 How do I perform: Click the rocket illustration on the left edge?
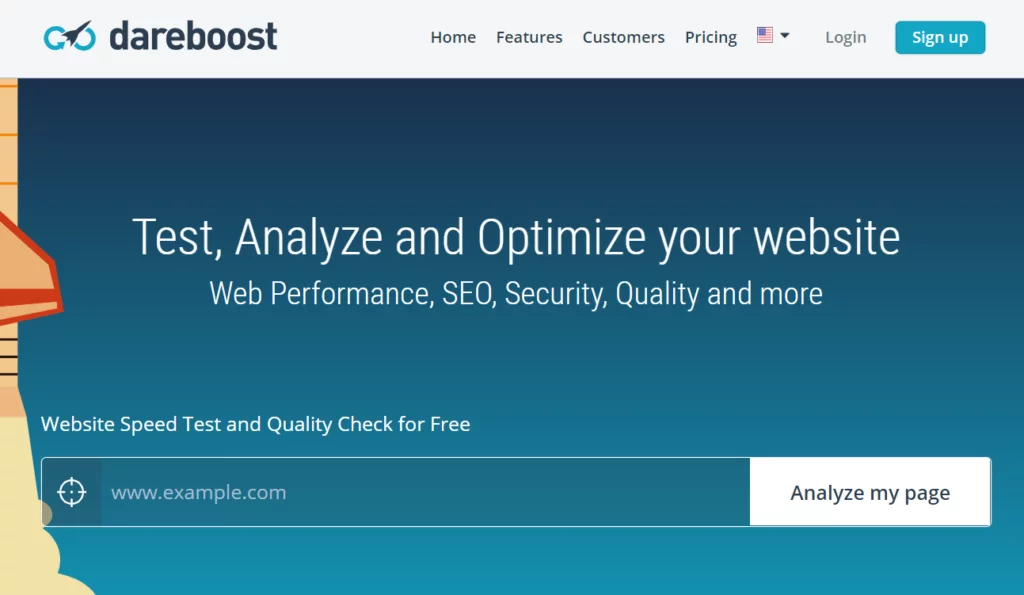click(x=27, y=268)
